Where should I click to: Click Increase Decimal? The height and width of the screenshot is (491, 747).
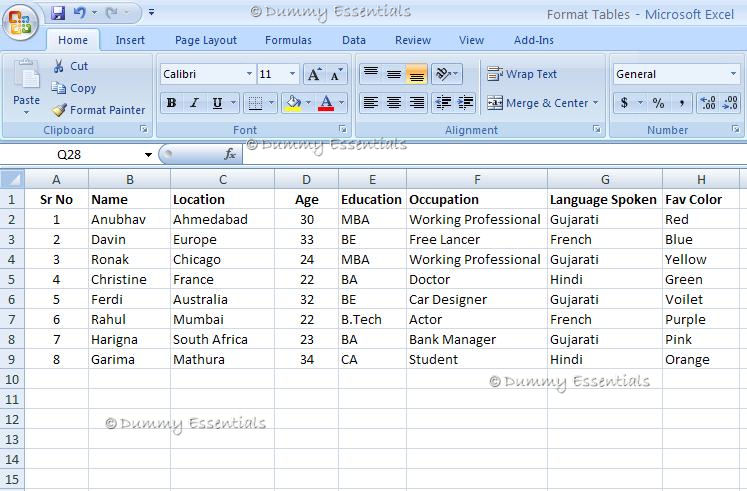coord(708,103)
